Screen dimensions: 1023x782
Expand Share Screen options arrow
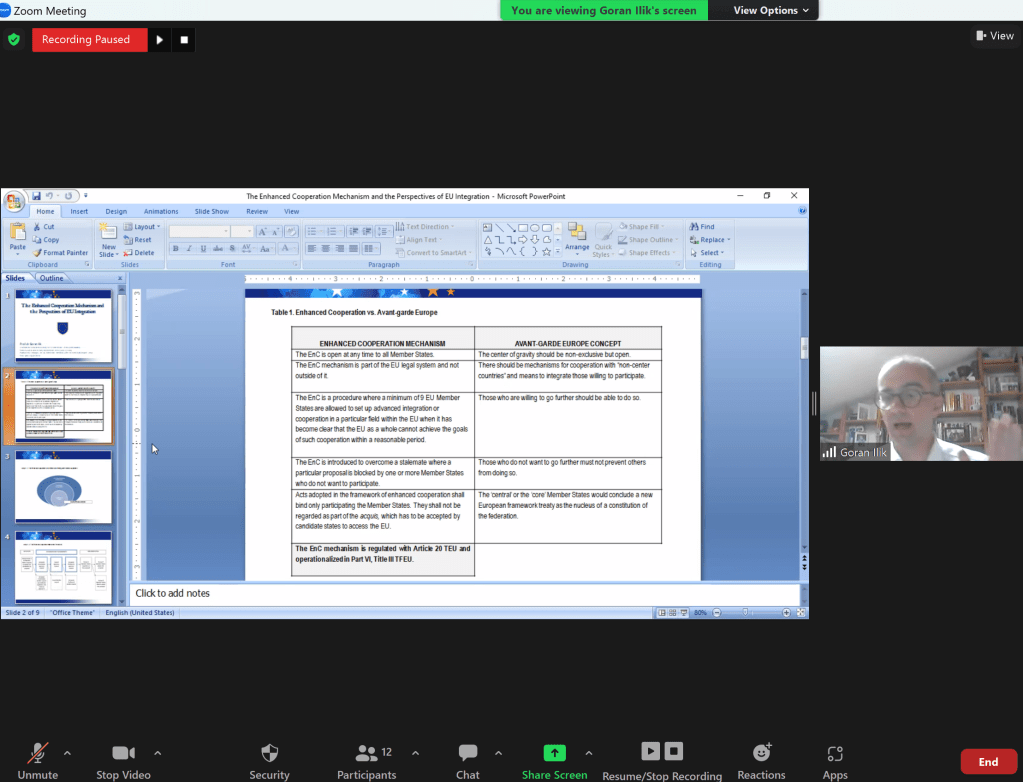coord(588,753)
